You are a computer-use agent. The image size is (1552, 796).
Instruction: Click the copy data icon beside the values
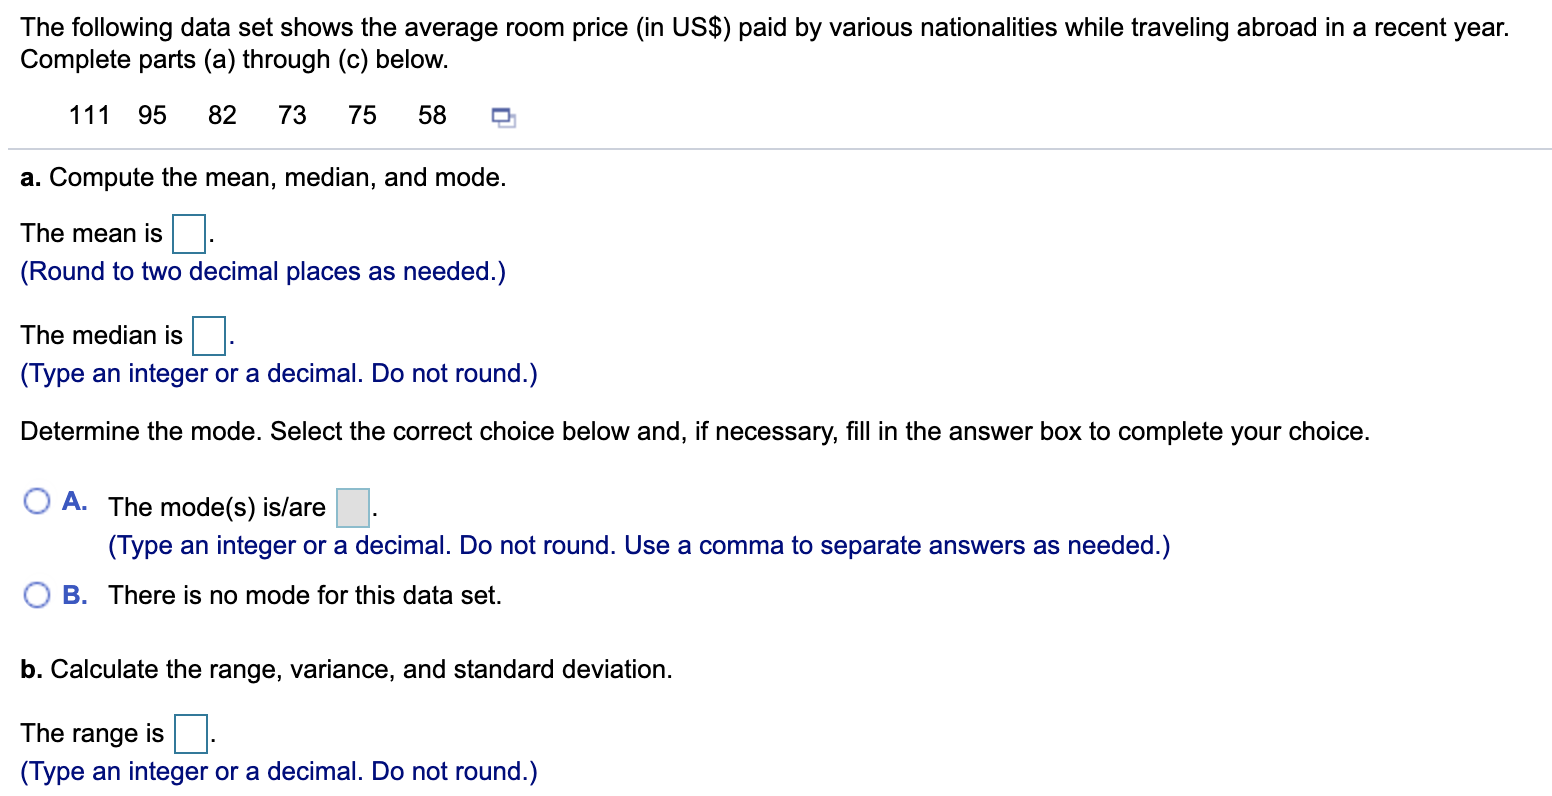click(x=502, y=117)
